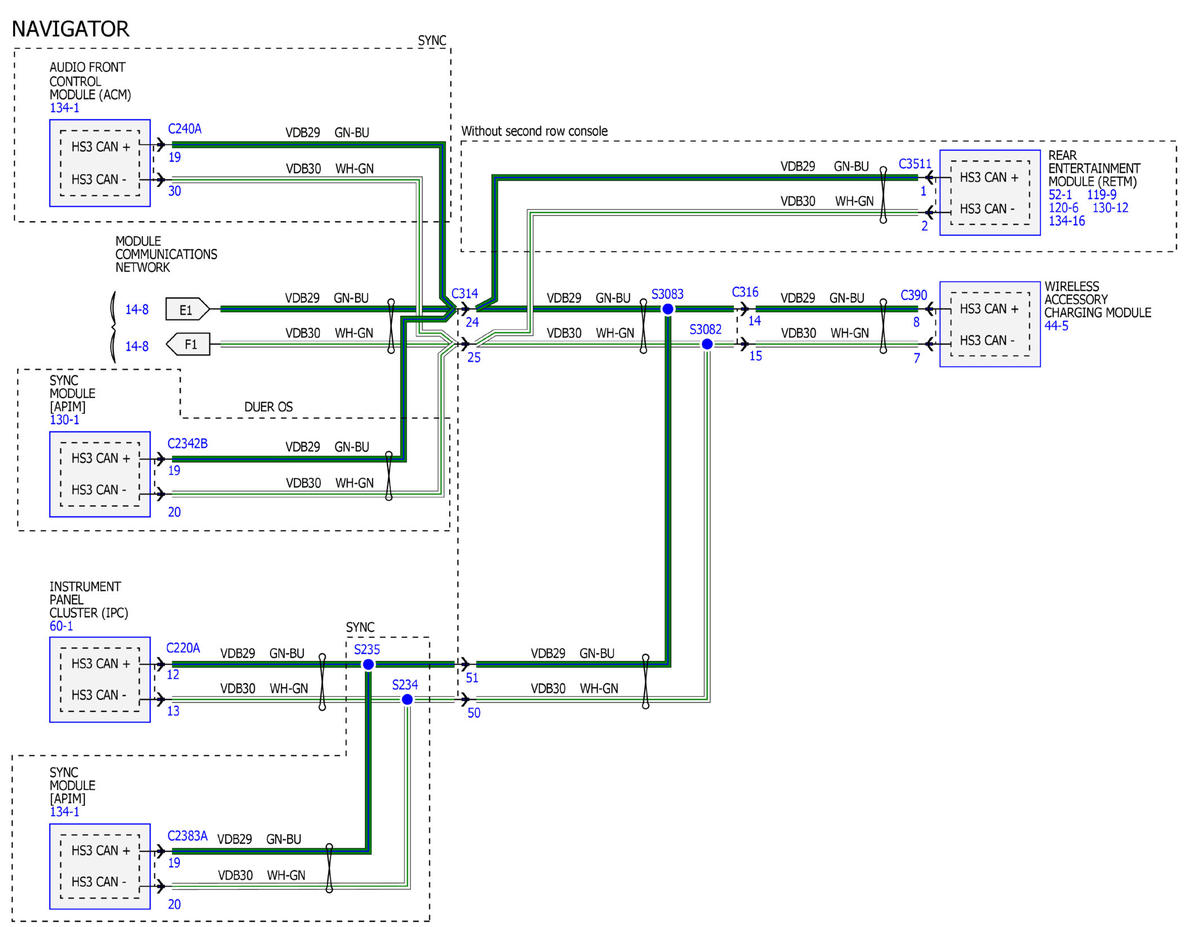Open page 44-5 for Wireless Charging Module

tap(1056, 326)
